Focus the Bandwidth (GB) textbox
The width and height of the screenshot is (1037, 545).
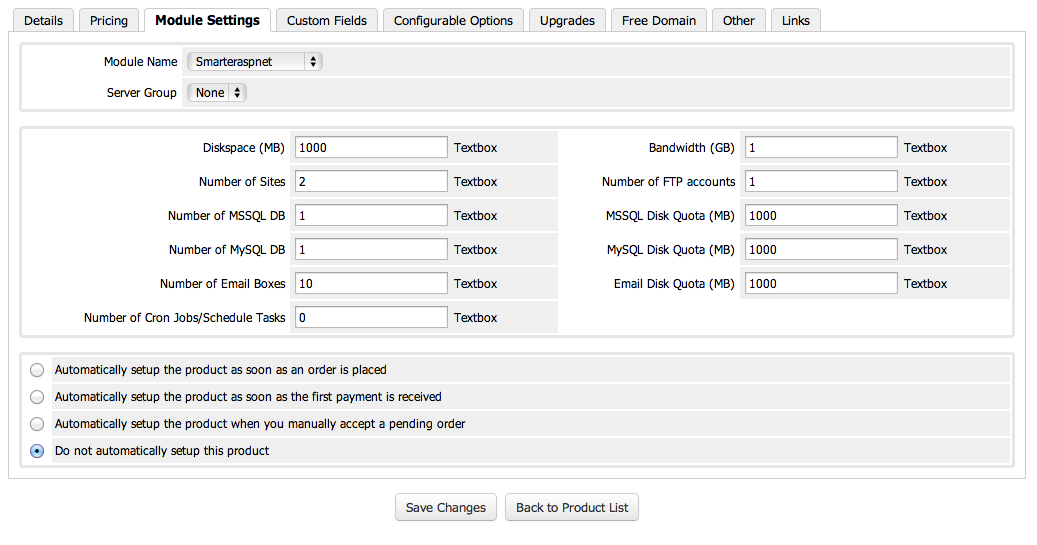click(820, 148)
